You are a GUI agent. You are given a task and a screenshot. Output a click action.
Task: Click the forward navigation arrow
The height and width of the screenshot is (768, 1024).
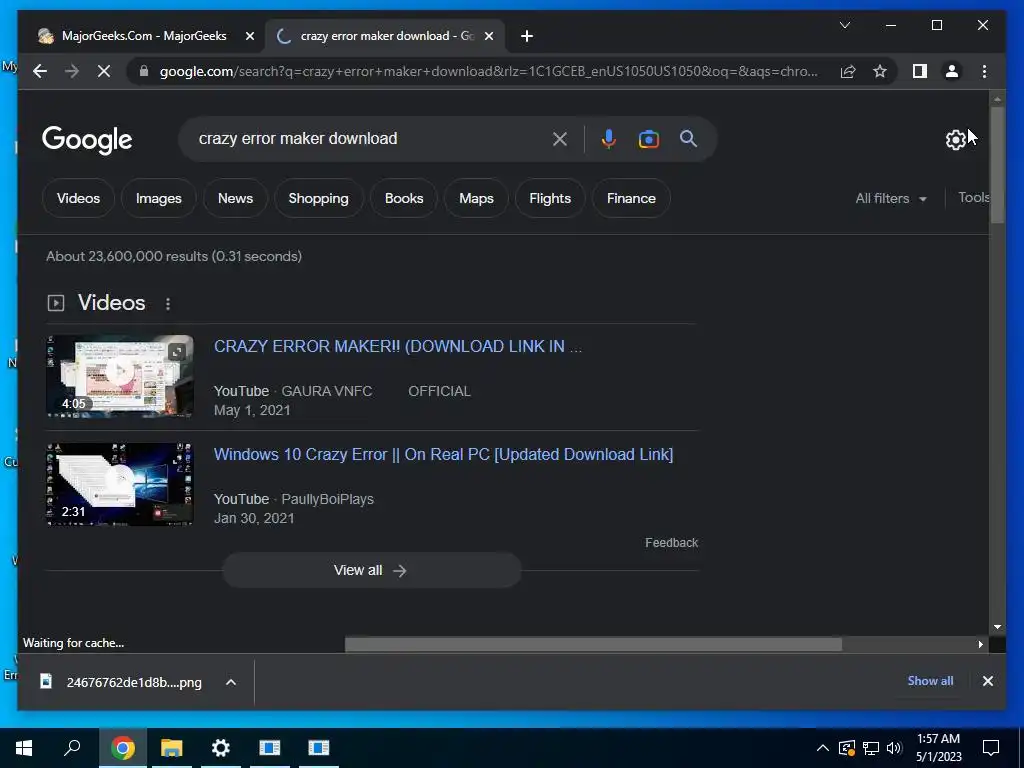(72, 71)
